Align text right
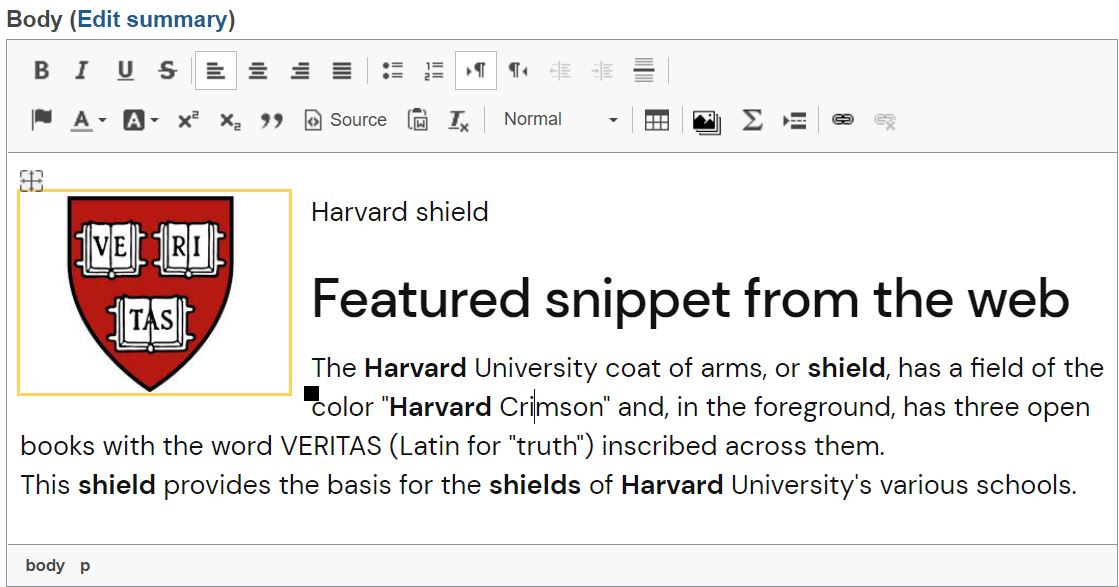 (300, 71)
